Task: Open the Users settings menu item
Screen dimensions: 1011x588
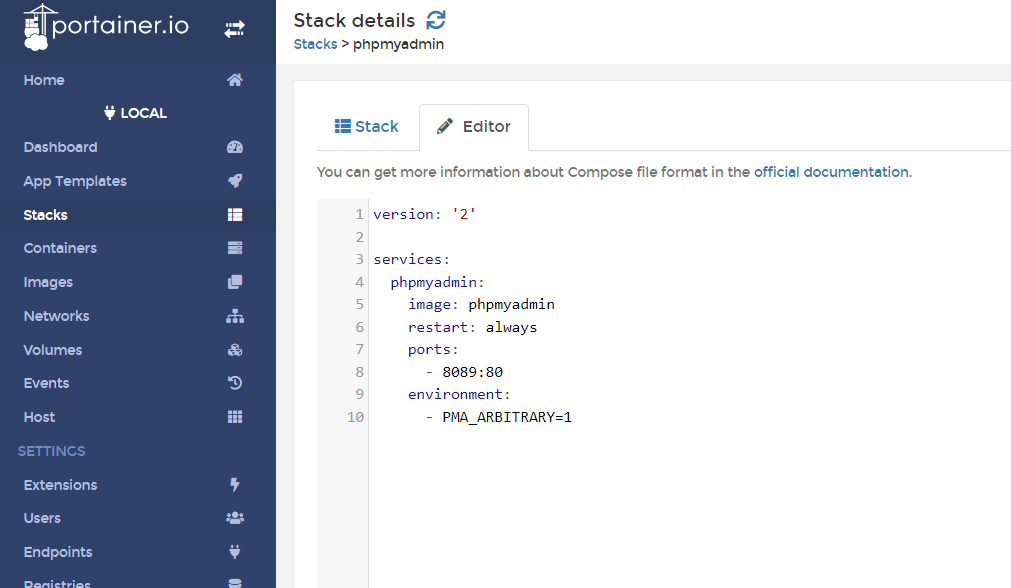Action: pos(42,518)
